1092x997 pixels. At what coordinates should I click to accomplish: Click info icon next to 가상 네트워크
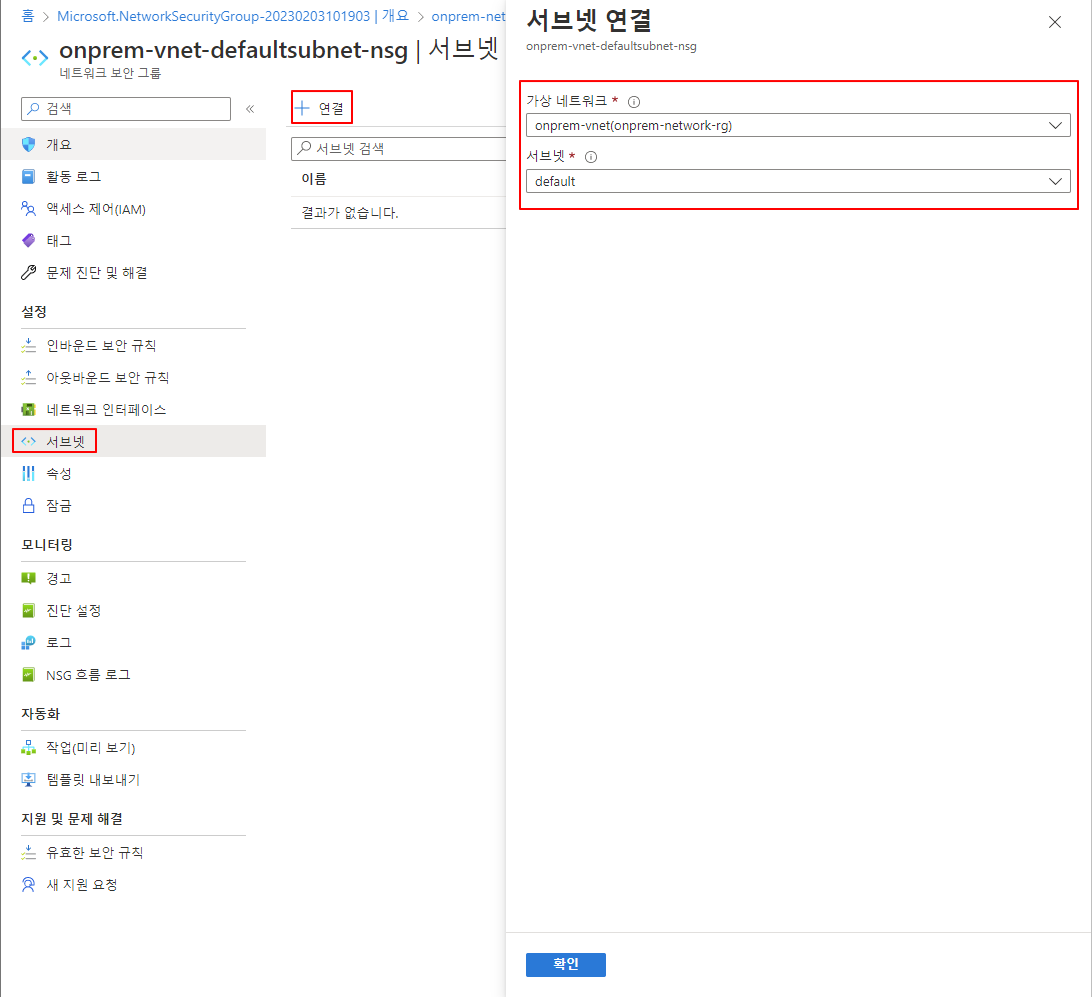(x=634, y=102)
